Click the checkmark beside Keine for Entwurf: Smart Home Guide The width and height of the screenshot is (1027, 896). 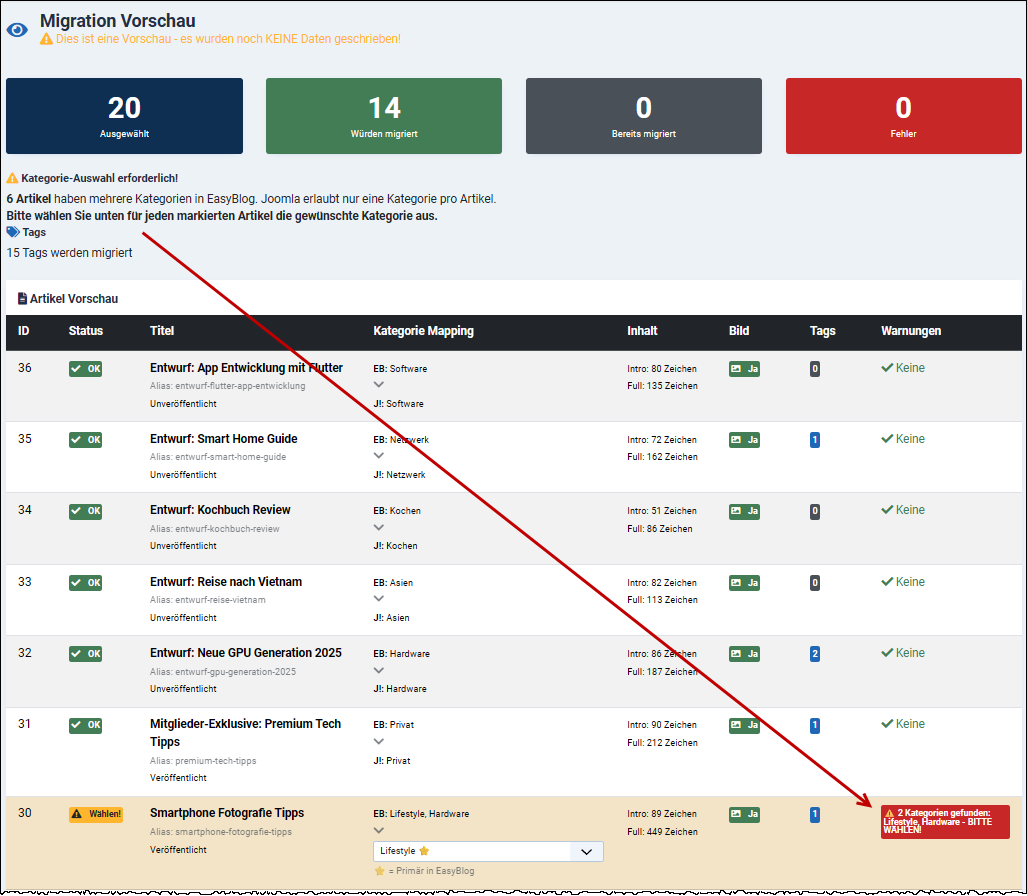[887, 438]
